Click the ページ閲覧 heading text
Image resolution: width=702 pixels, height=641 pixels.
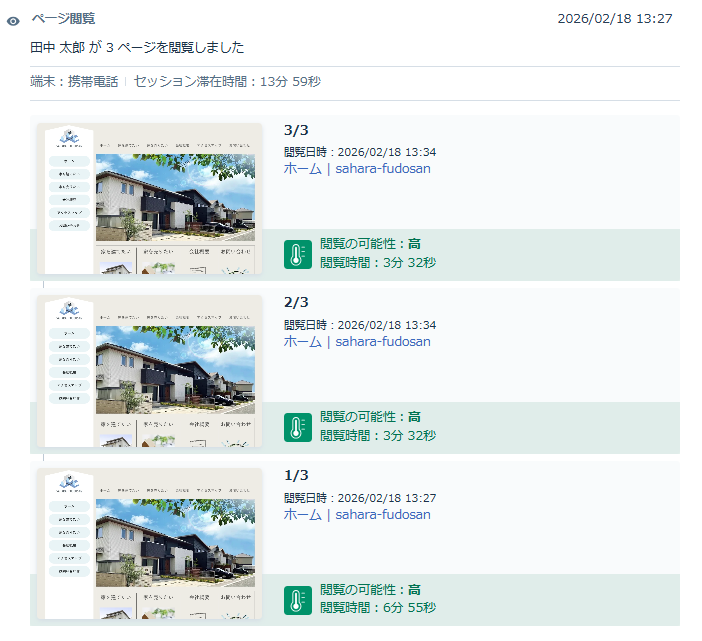coord(63,18)
